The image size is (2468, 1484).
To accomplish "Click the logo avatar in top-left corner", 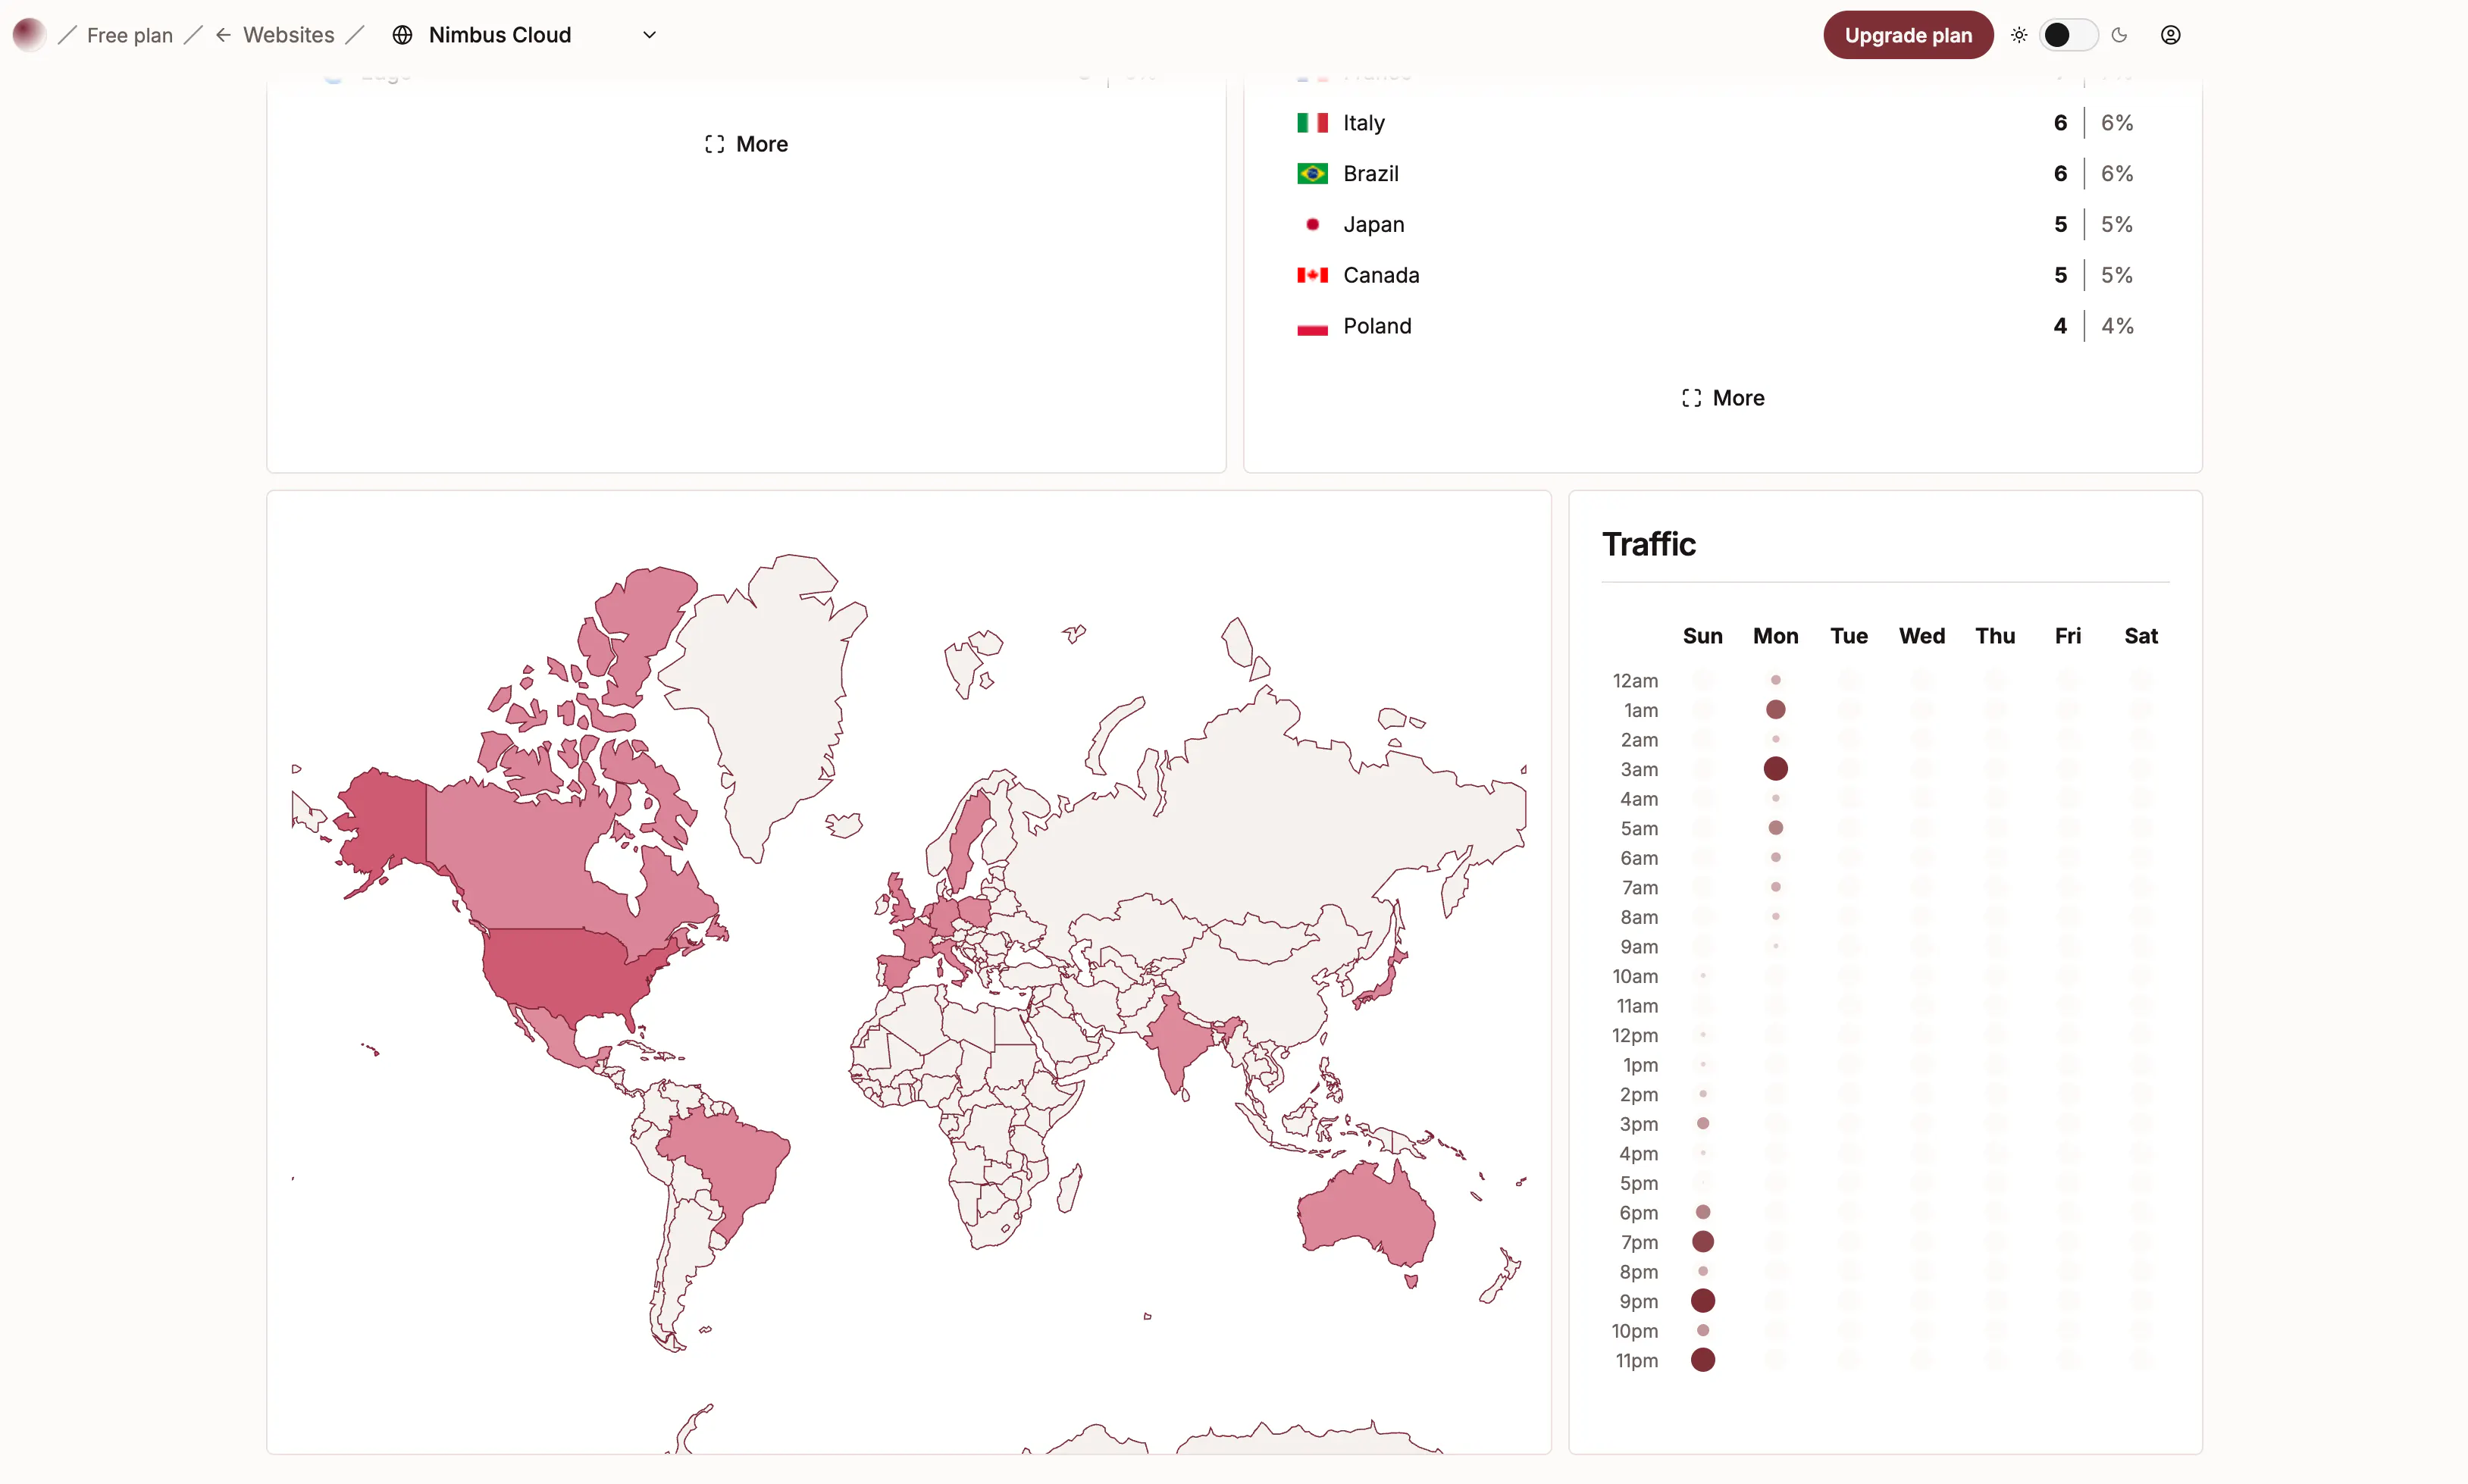I will (x=29, y=35).
